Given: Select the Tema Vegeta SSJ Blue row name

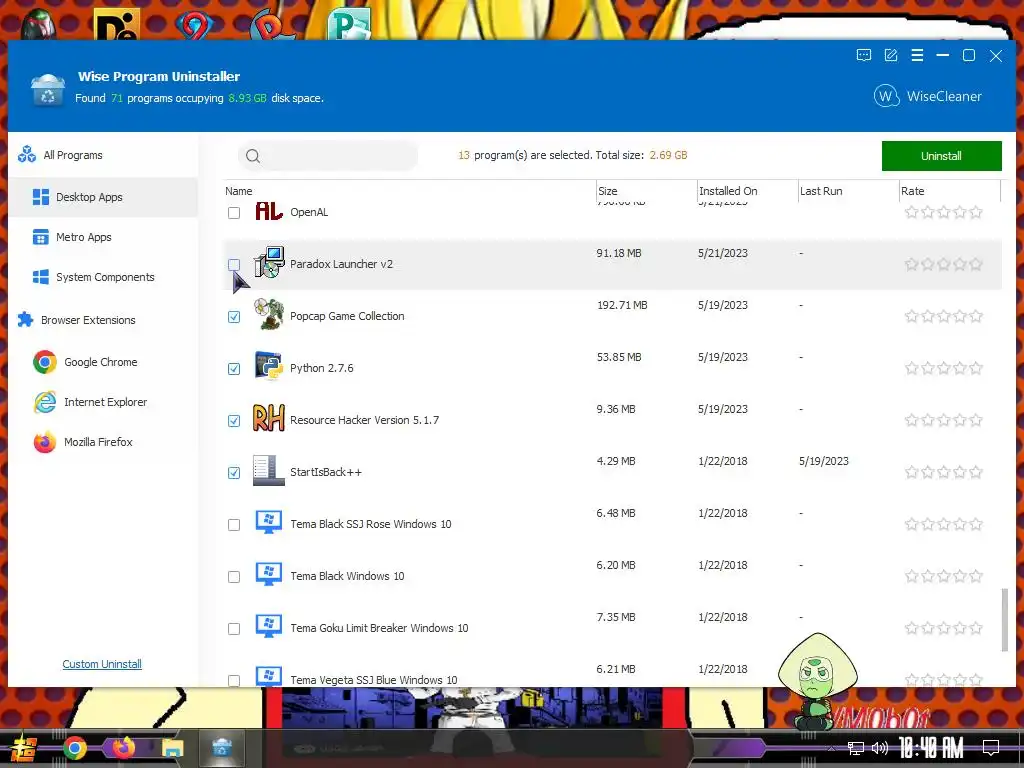Looking at the screenshot, I should [374, 680].
